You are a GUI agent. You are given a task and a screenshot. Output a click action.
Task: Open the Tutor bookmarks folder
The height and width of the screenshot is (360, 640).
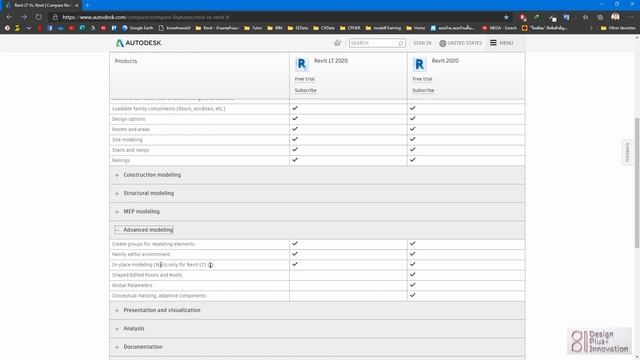point(253,28)
